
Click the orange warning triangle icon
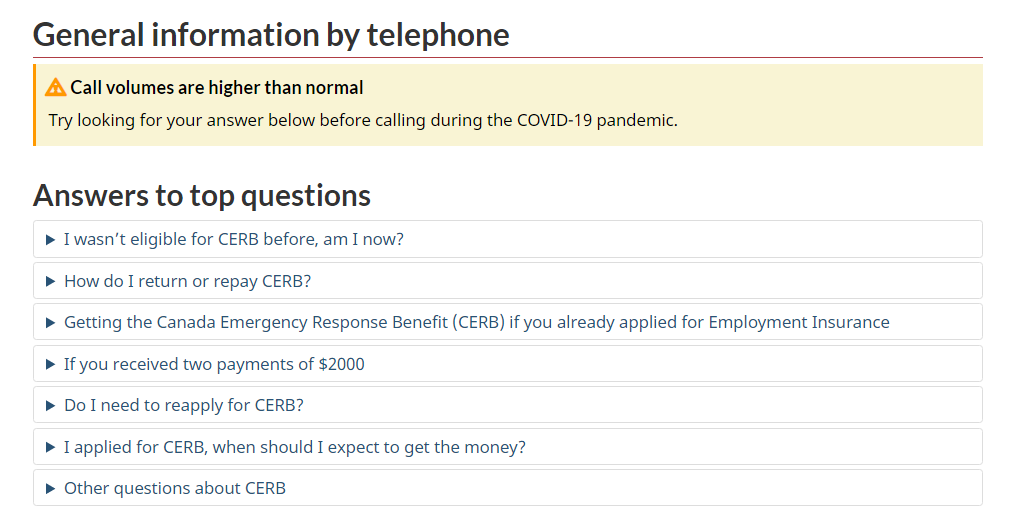[56, 88]
